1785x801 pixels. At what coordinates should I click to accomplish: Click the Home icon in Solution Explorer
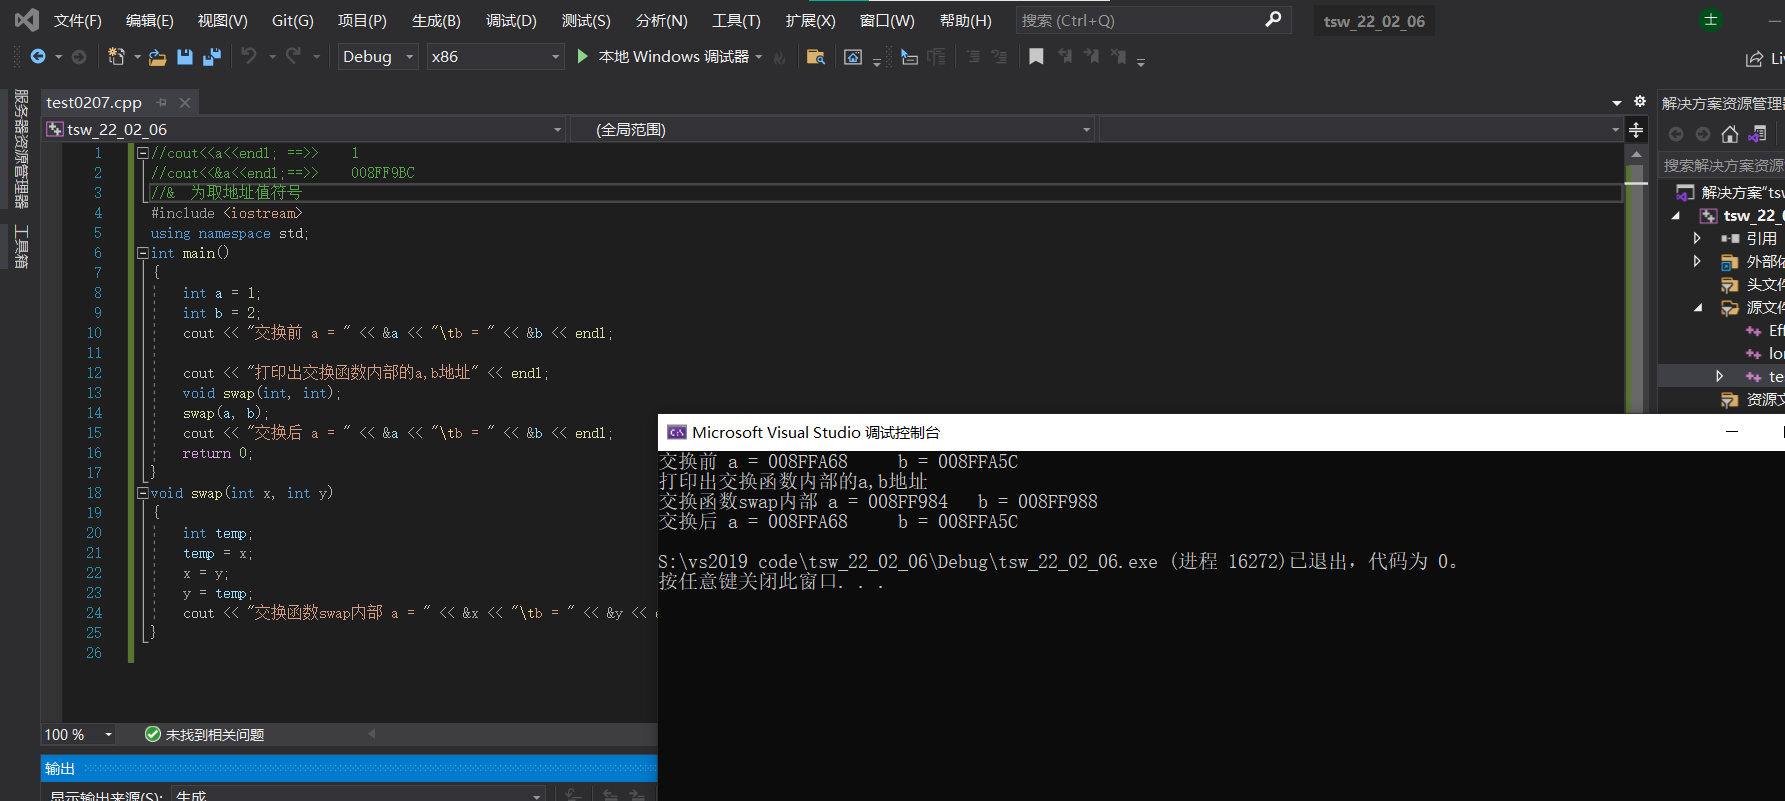click(x=1730, y=134)
